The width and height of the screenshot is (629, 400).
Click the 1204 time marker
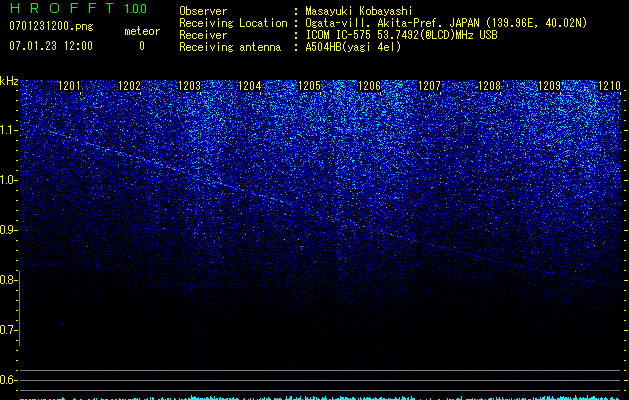pyautogui.click(x=250, y=86)
